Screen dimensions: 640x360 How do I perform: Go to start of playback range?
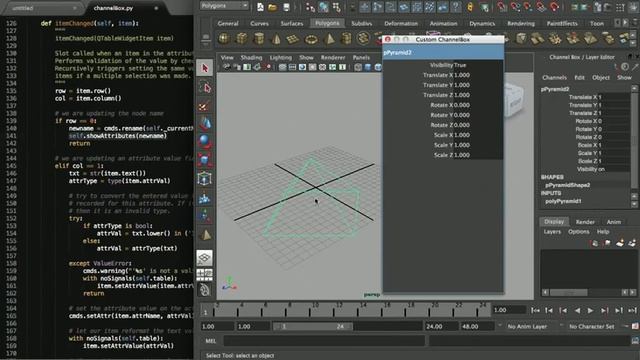535,311
